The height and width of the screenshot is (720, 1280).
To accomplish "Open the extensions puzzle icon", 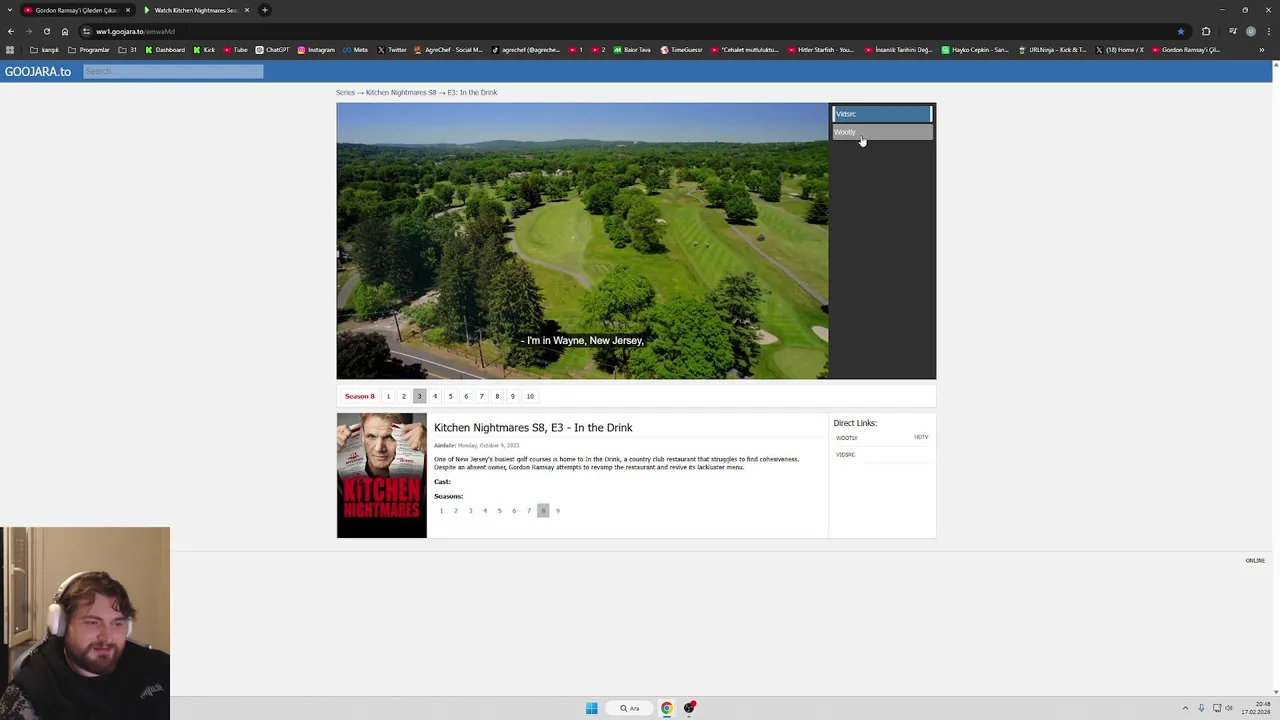I will (1206, 31).
